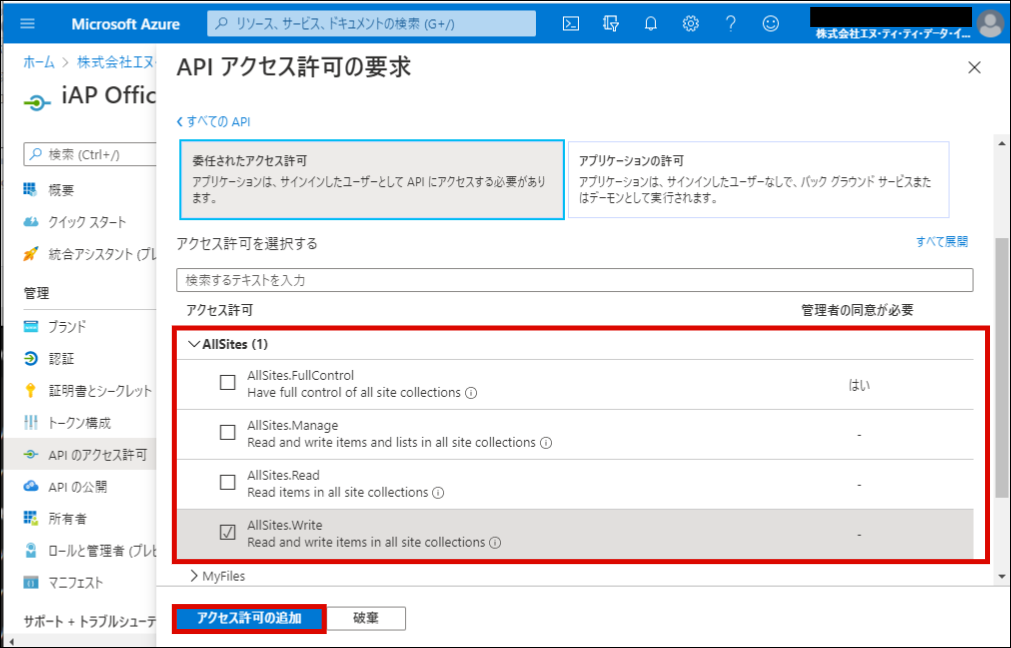The width and height of the screenshot is (1011, 648).
Task: Click the はい value for AllSites.FullControl
Action: pyautogui.click(x=859, y=385)
